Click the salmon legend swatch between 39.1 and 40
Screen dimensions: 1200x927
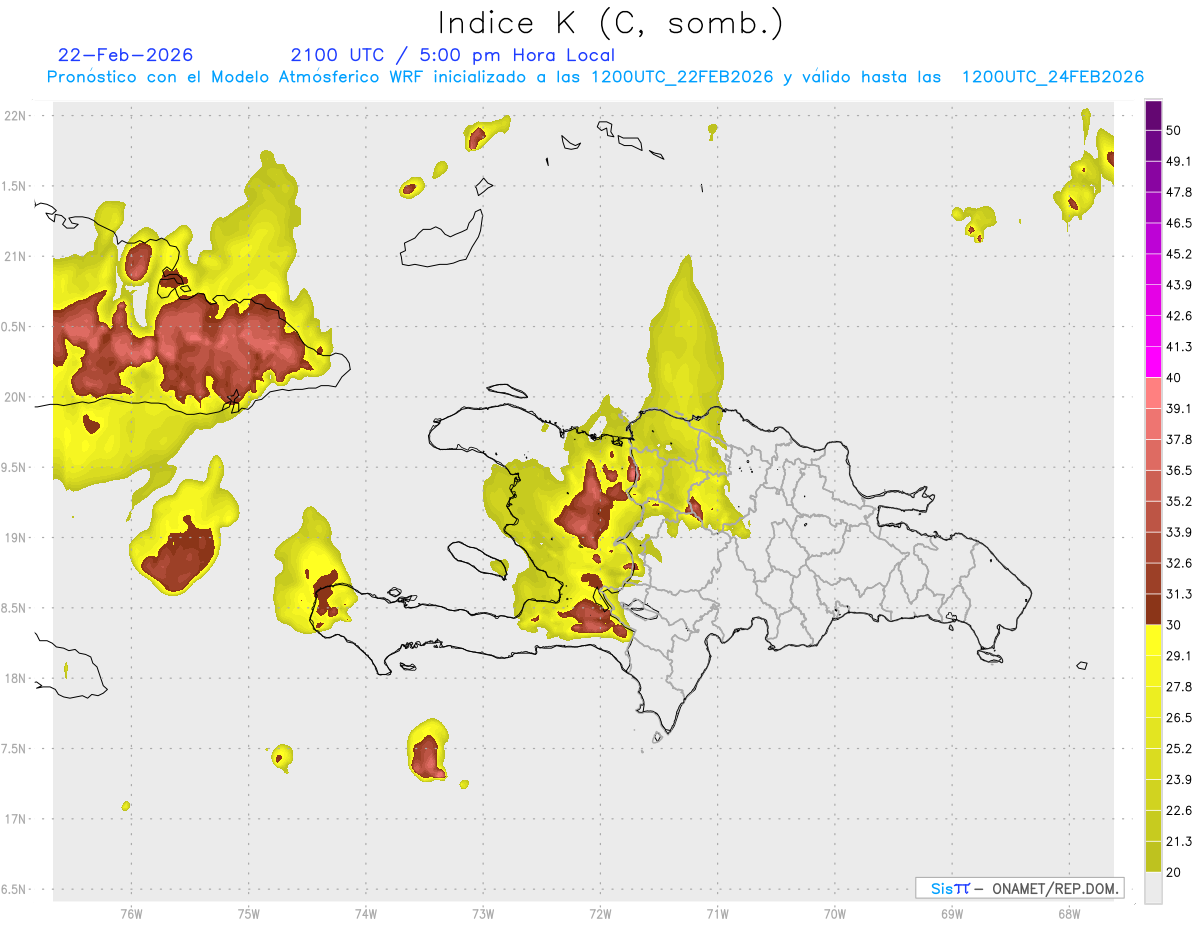[x=1153, y=393]
